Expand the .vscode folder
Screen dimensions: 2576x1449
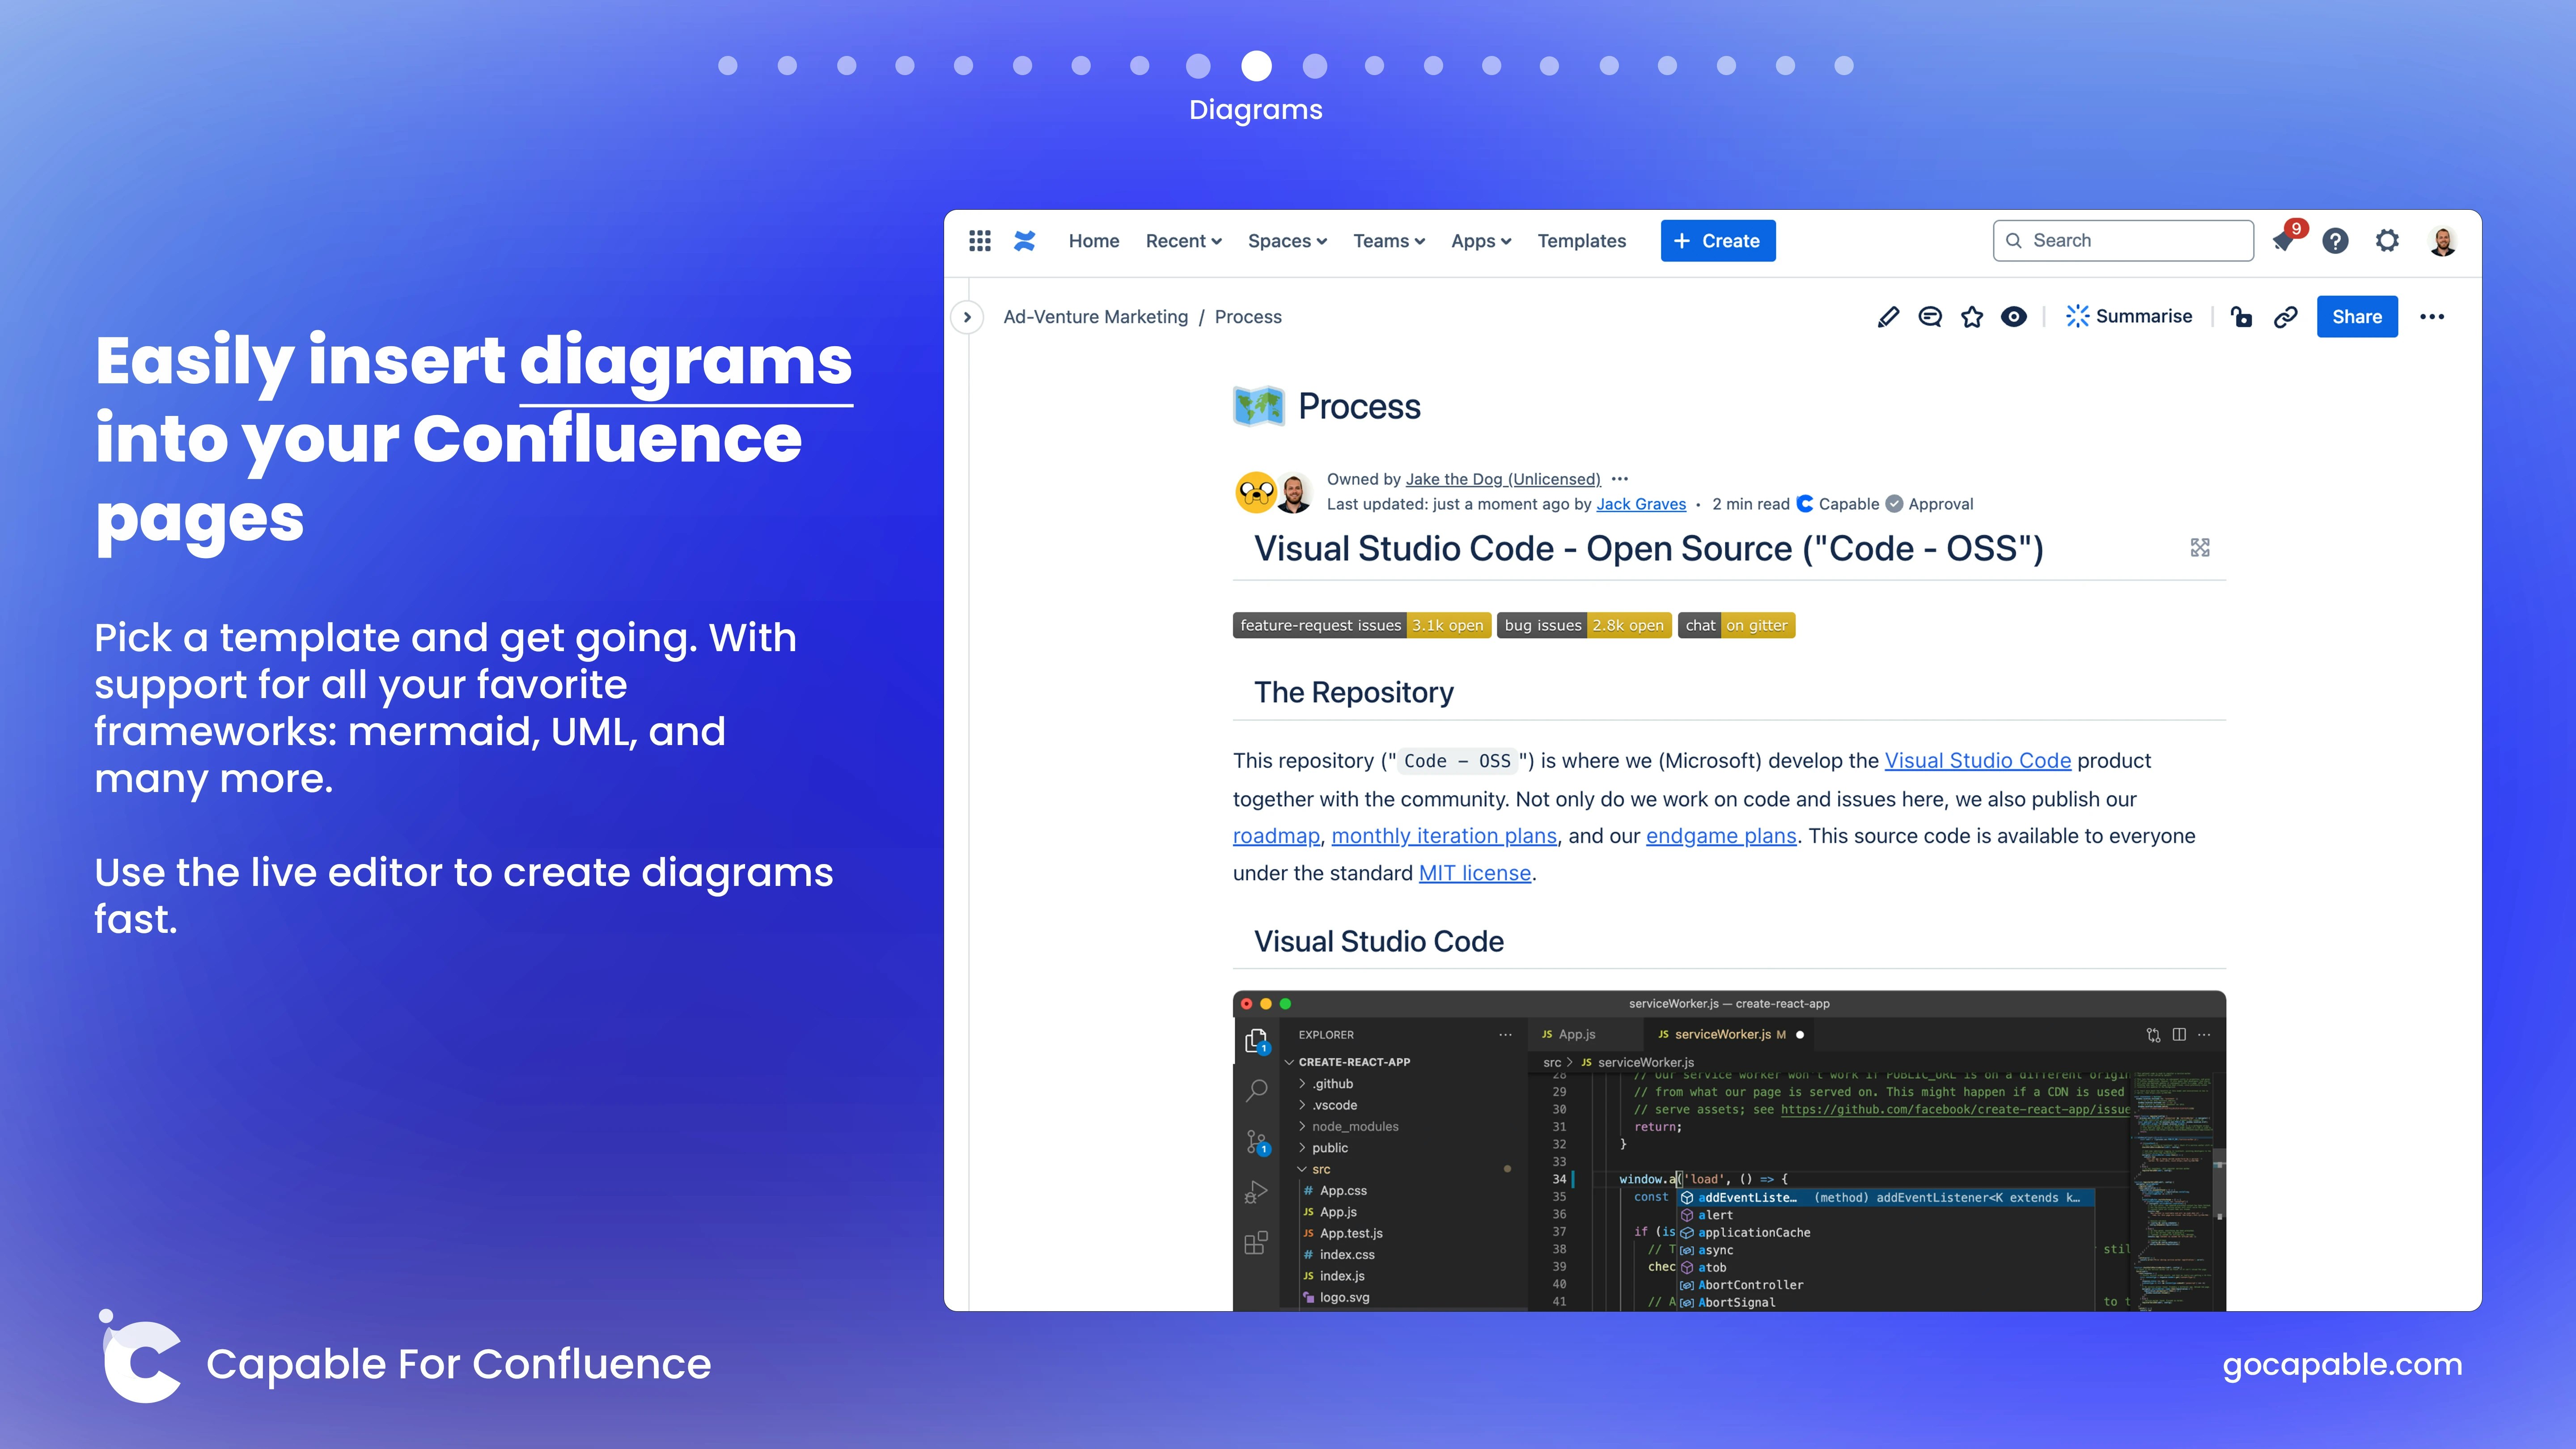1328,1105
